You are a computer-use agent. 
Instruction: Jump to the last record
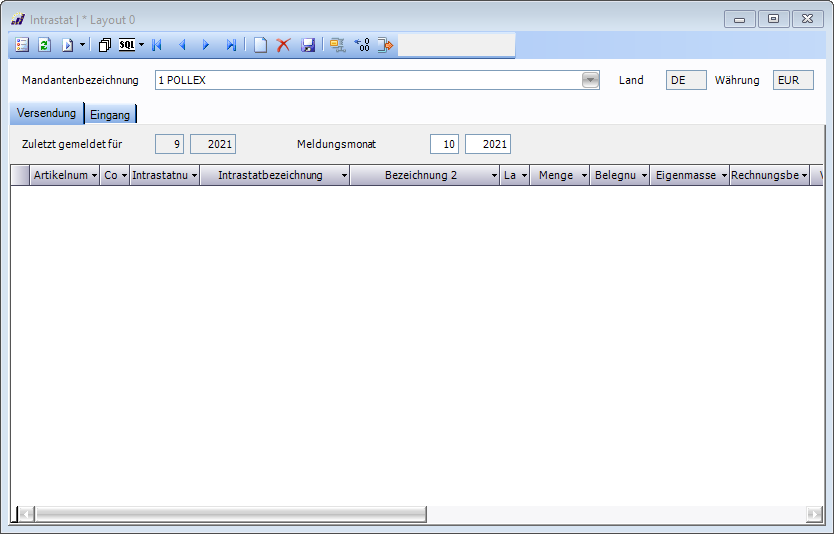(x=231, y=45)
